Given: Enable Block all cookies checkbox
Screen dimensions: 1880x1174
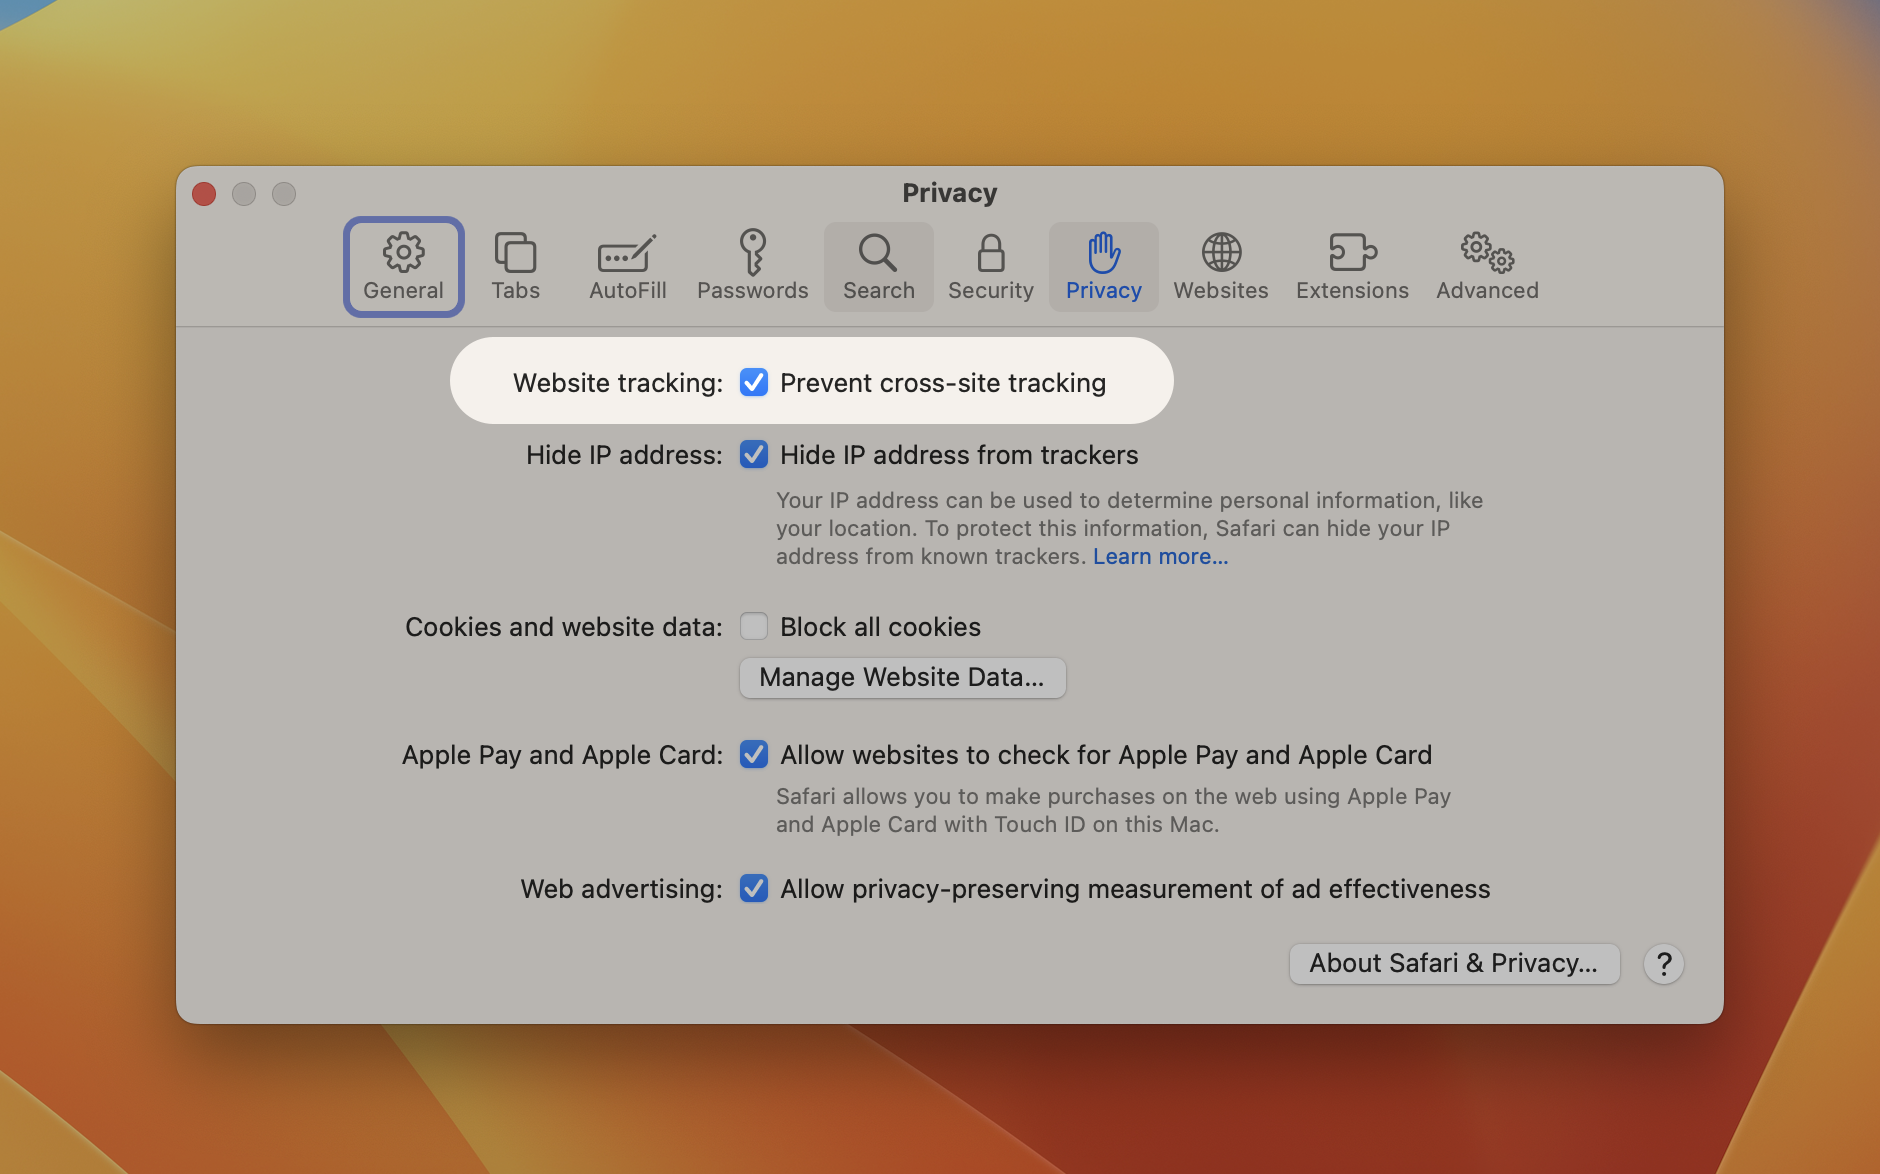Looking at the screenshot, I should 754,627.
